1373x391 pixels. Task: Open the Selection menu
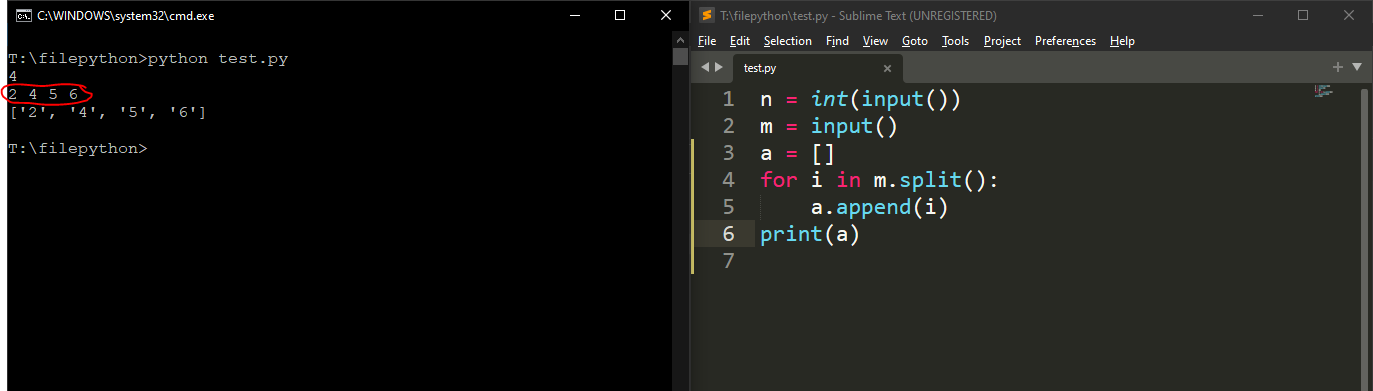tap(788, 41)
